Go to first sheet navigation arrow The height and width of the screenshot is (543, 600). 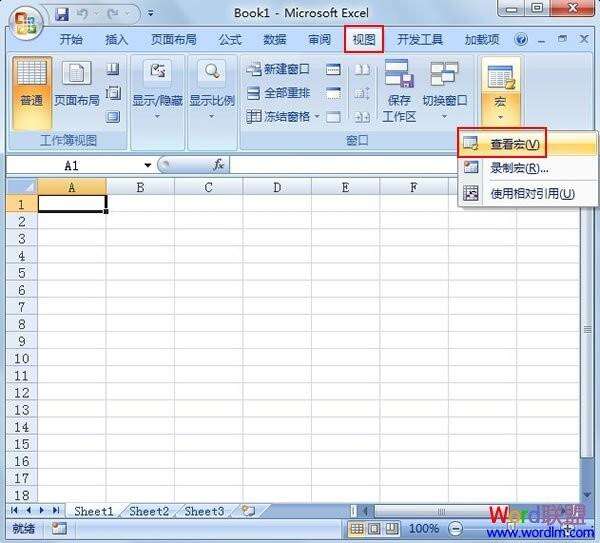[15, 510]
